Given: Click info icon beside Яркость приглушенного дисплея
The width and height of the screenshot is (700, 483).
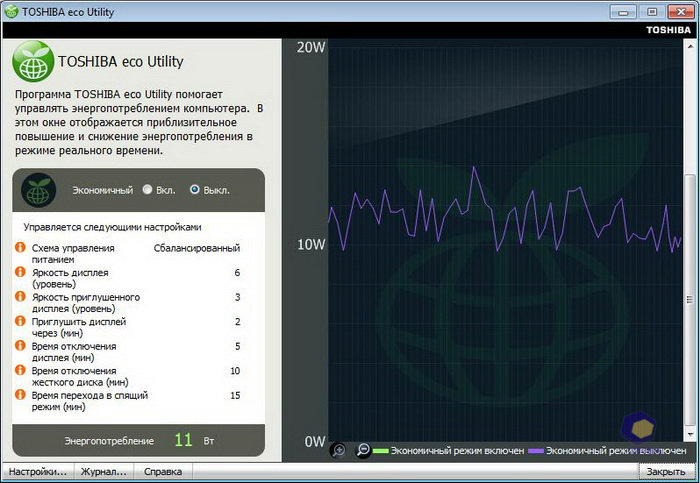Looking at the screenshot, I should coord(19,297).
